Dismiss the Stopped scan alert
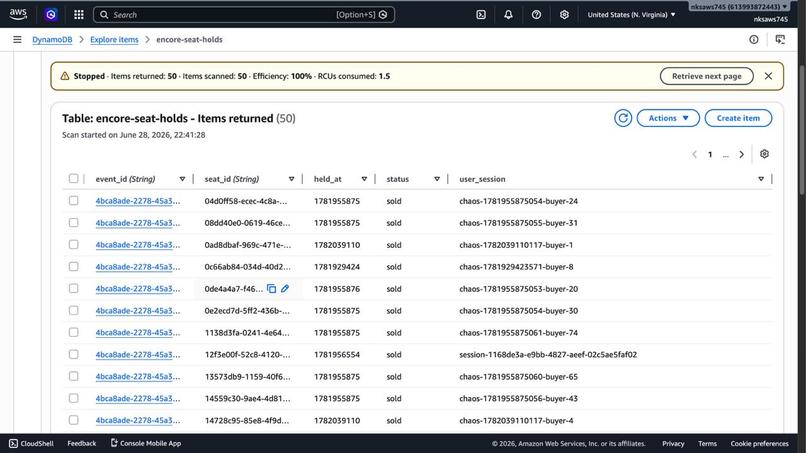 point(768,76)
